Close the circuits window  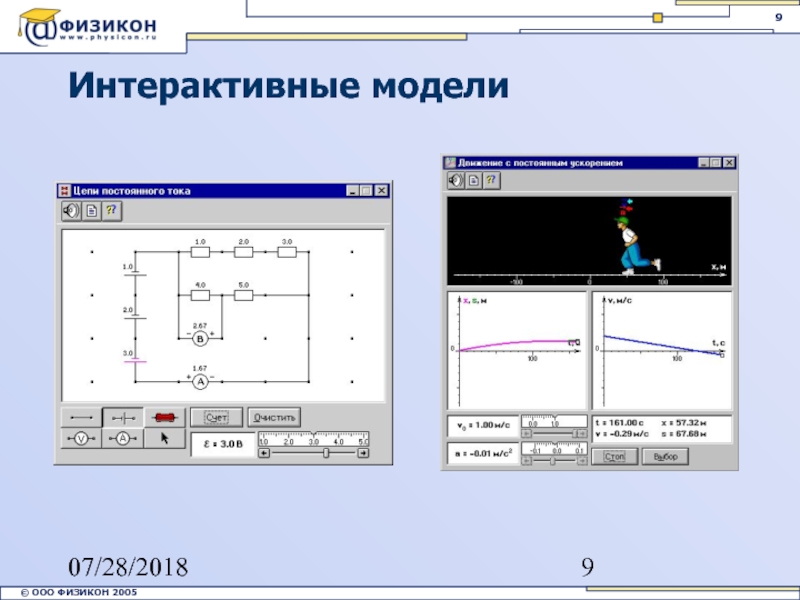381,191
